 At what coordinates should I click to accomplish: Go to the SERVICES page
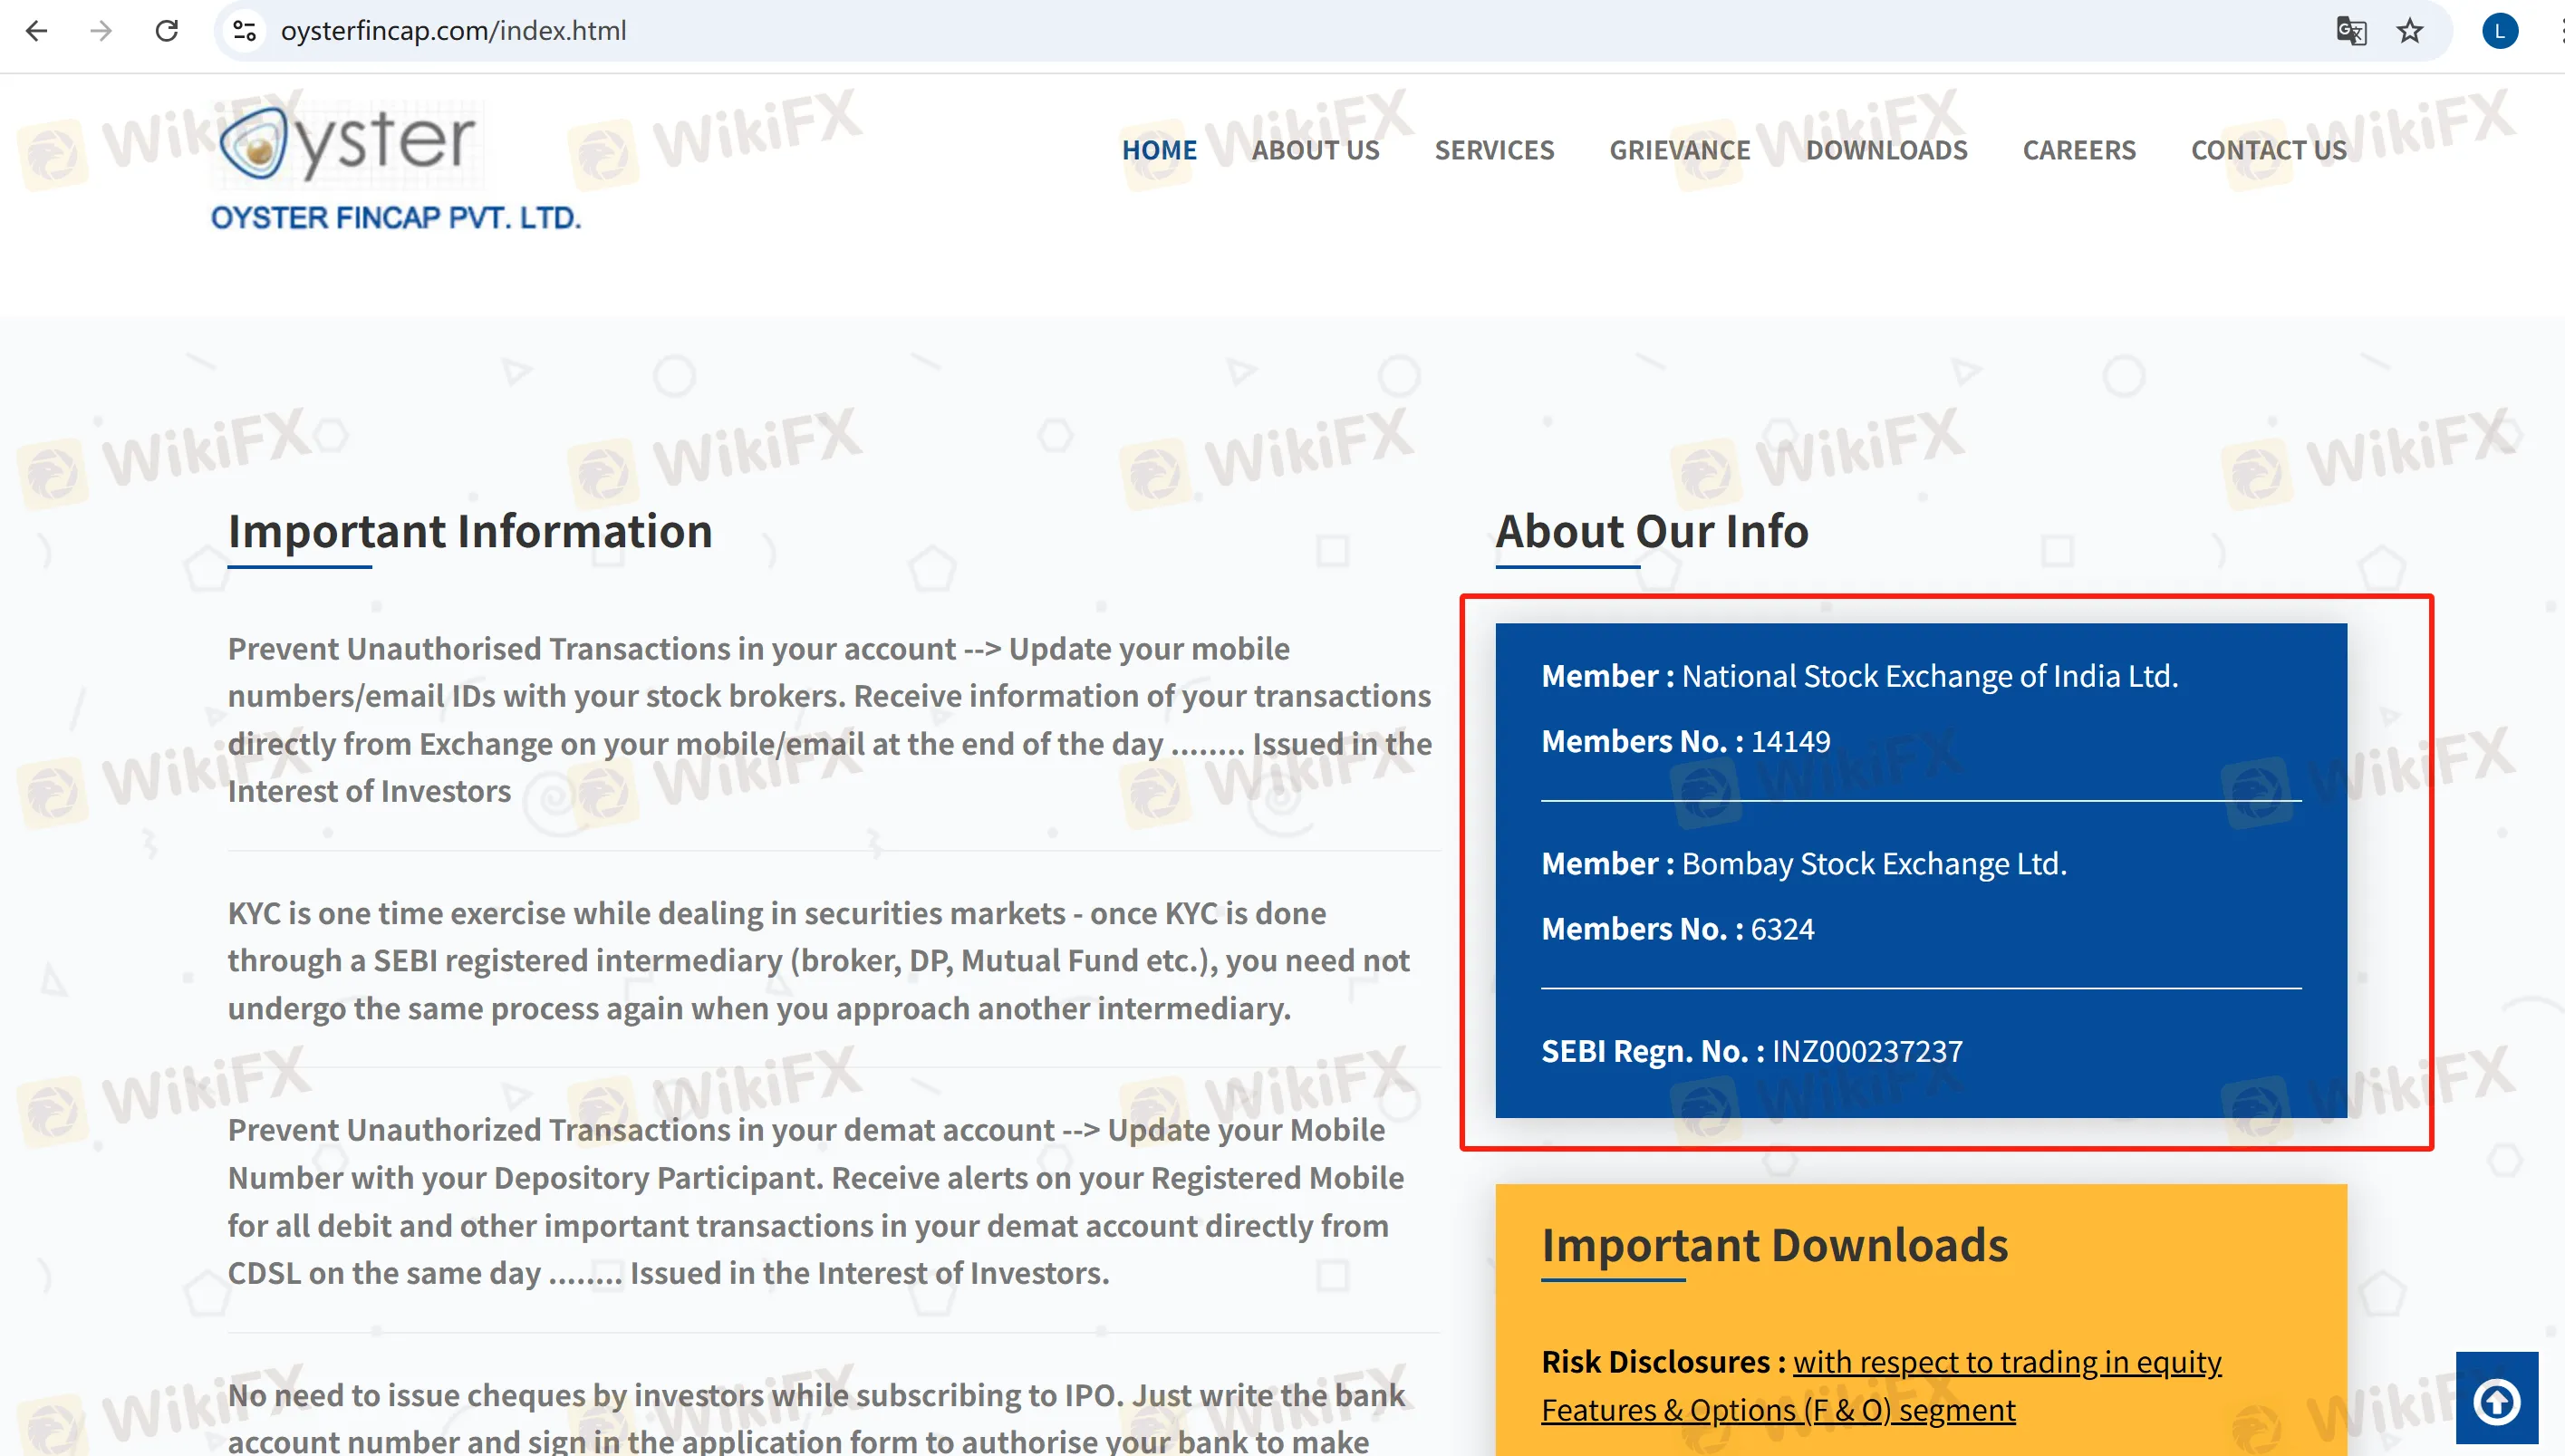pos(1494,150)
